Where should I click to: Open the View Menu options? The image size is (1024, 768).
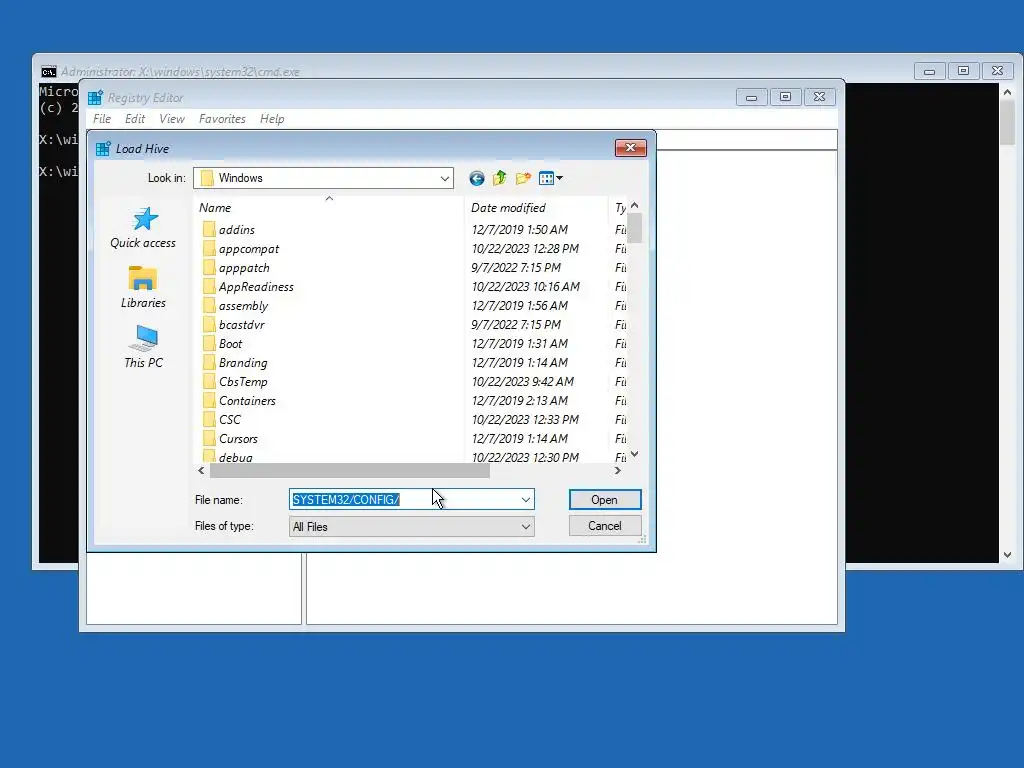coord(551,178)
